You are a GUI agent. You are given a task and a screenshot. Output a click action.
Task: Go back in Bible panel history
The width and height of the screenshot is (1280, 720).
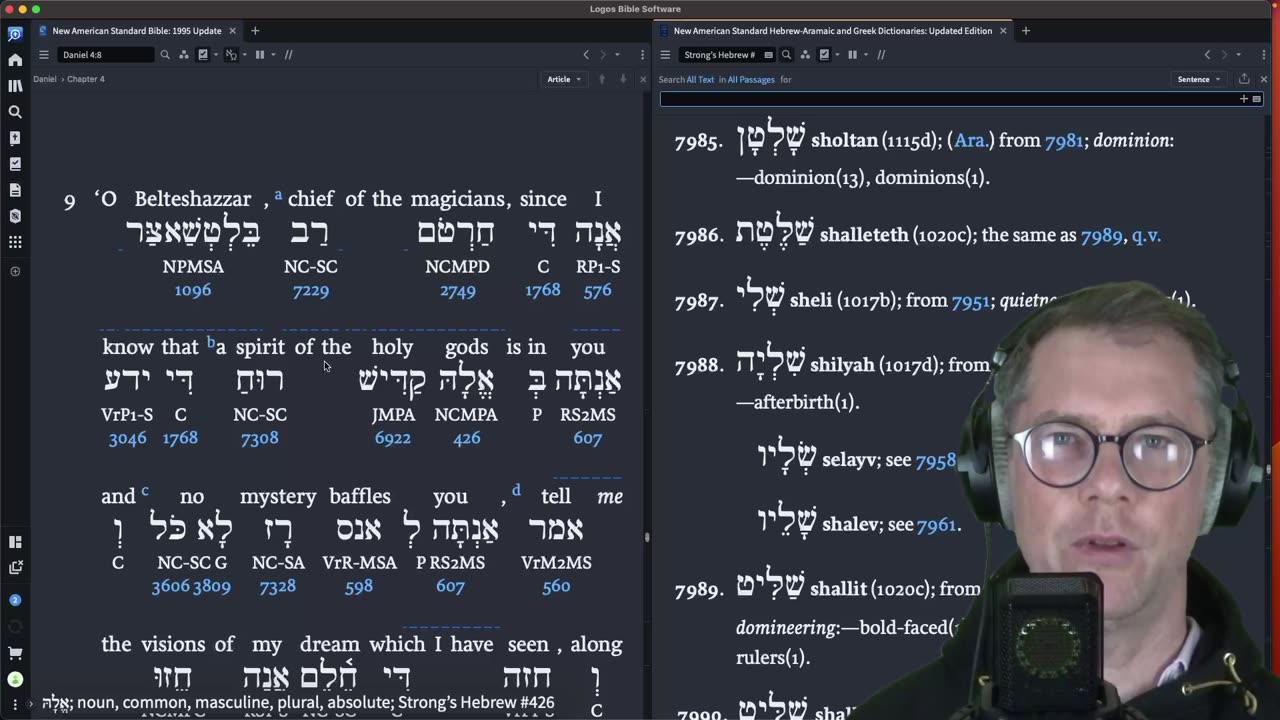[x=586, y=55]
